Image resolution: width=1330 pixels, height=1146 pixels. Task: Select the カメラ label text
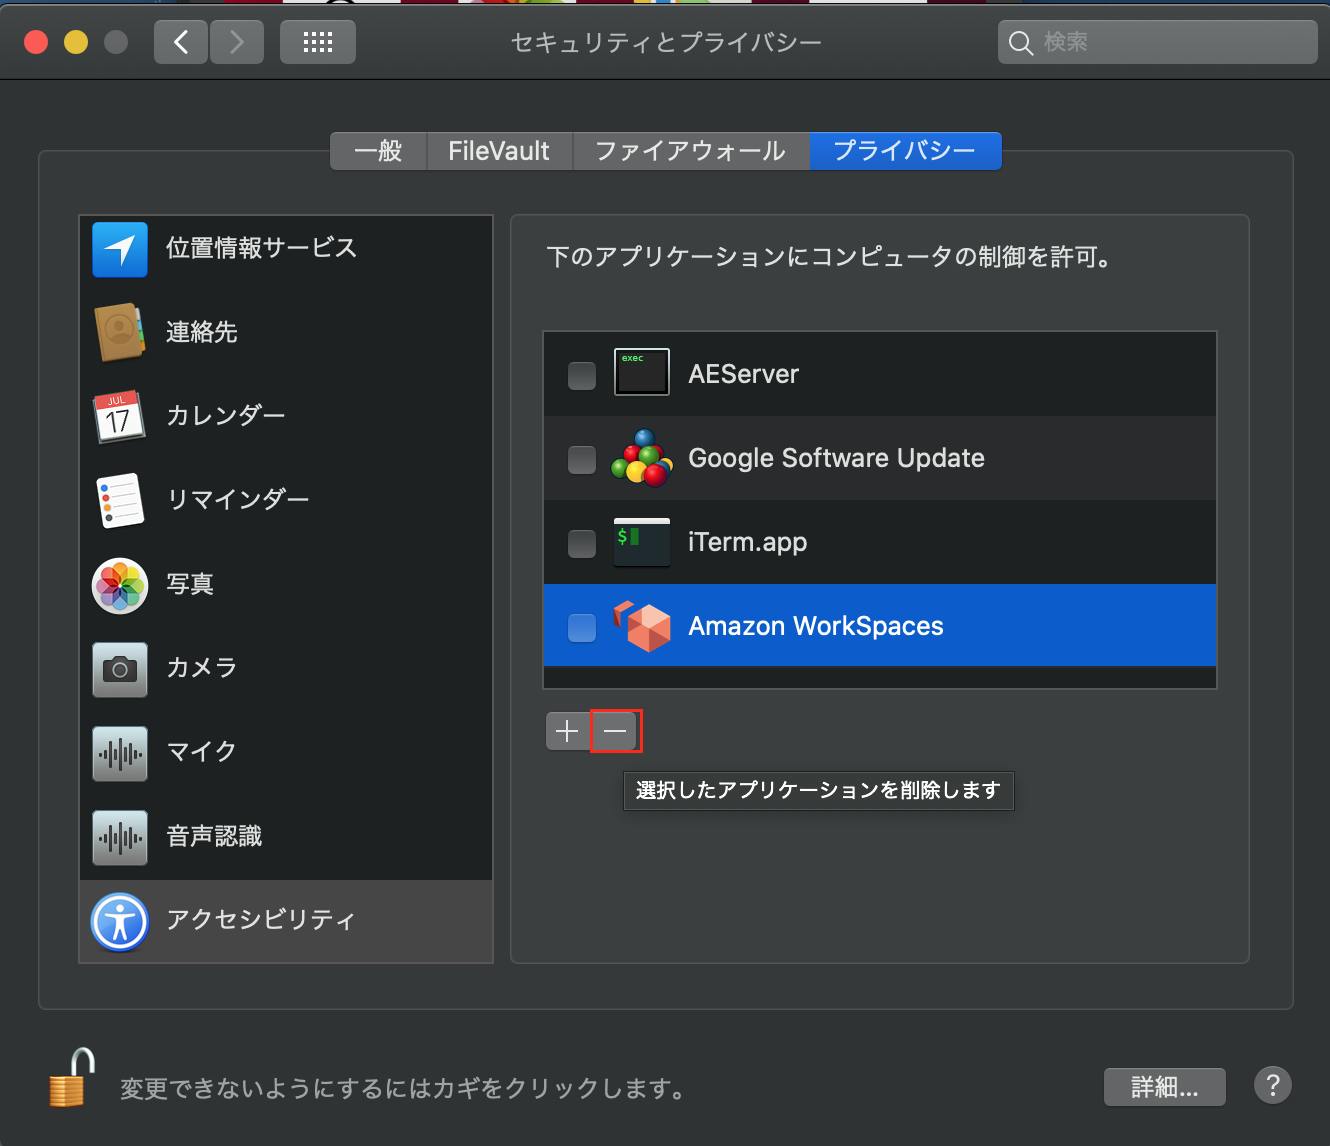(202, 668)
